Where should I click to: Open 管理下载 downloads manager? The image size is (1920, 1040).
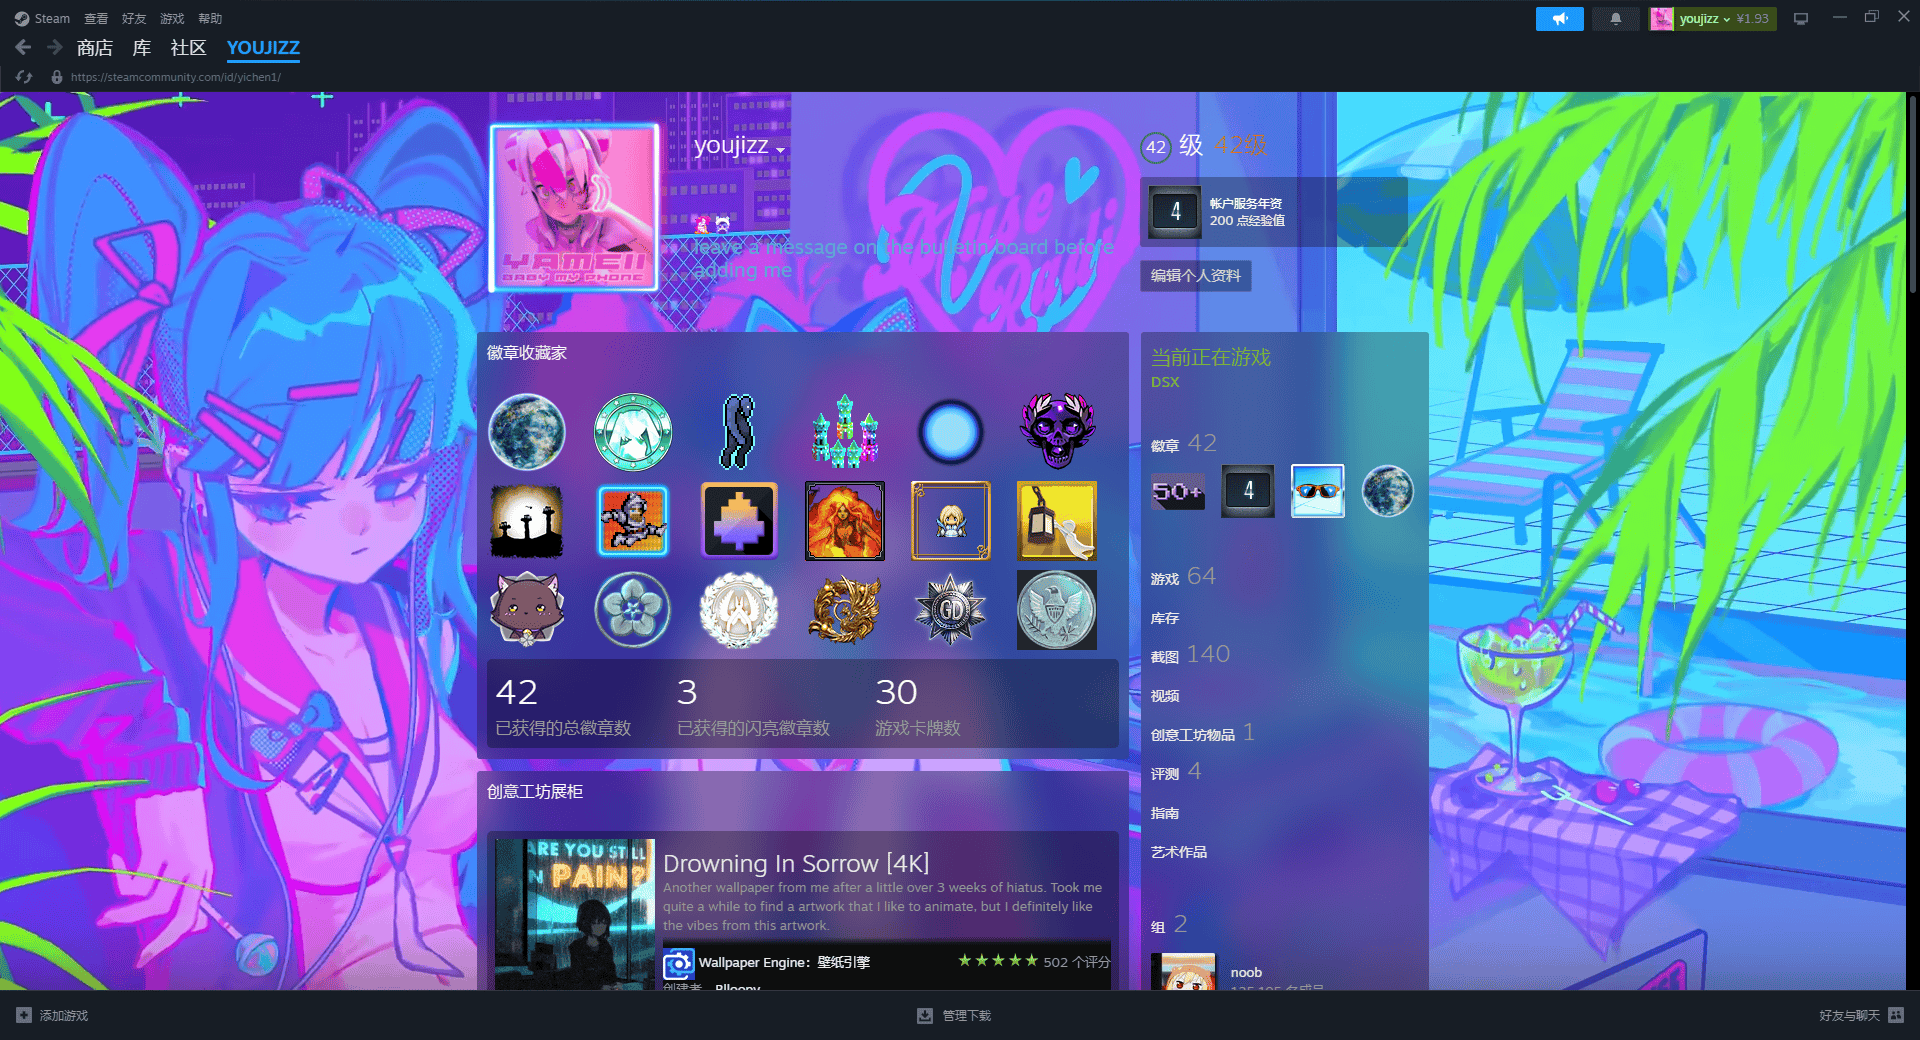(x=954, y=1015)
